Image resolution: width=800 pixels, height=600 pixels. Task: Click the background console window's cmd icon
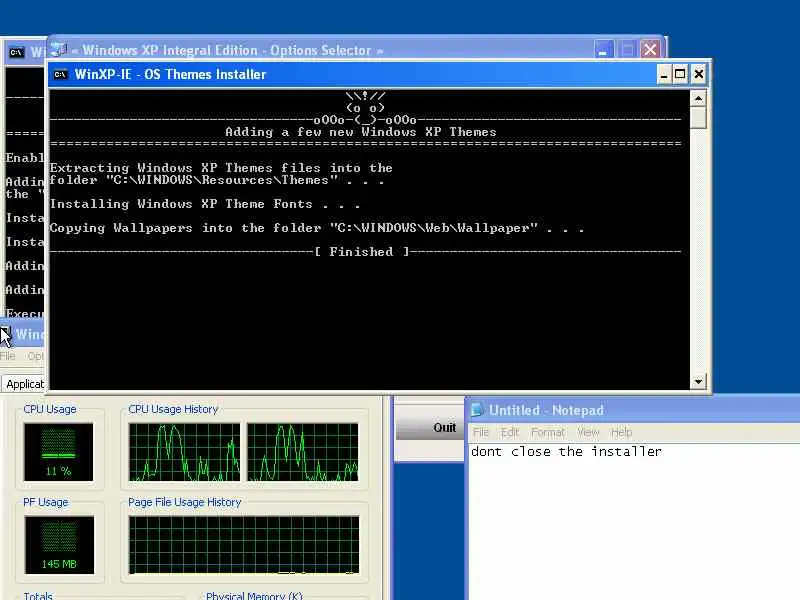[16, 52]
